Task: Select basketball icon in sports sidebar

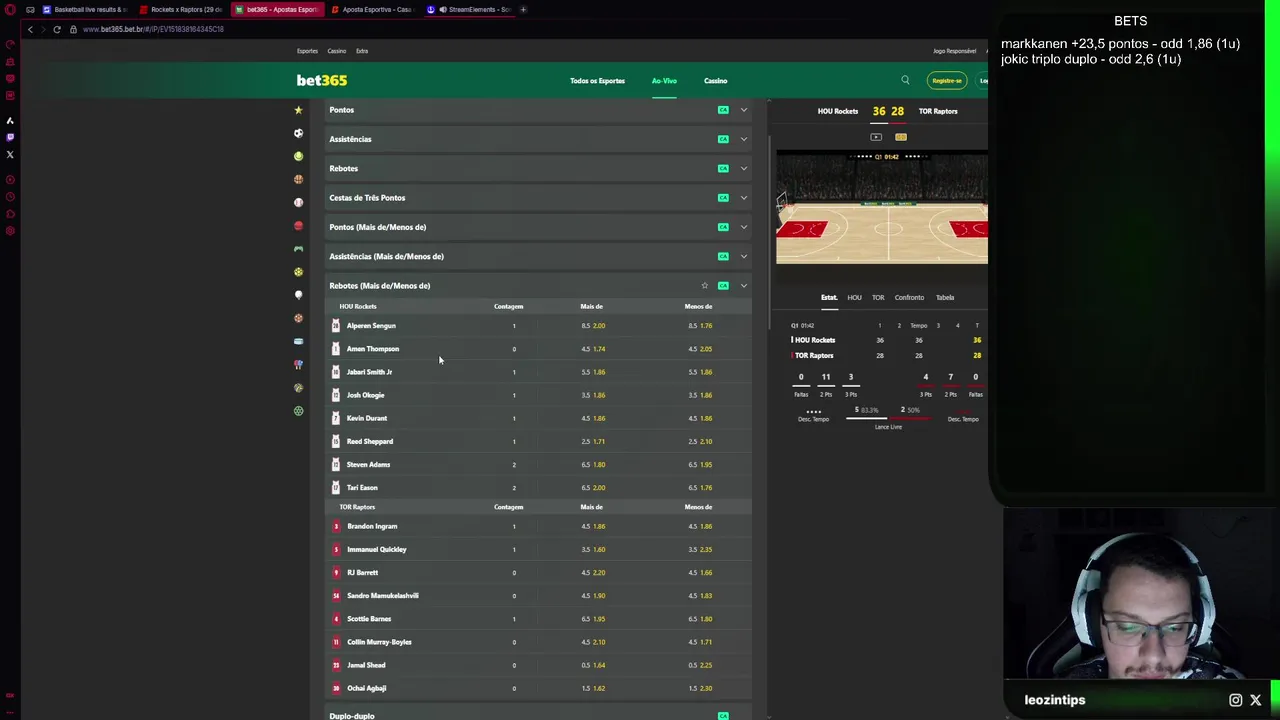Action: 298,179
